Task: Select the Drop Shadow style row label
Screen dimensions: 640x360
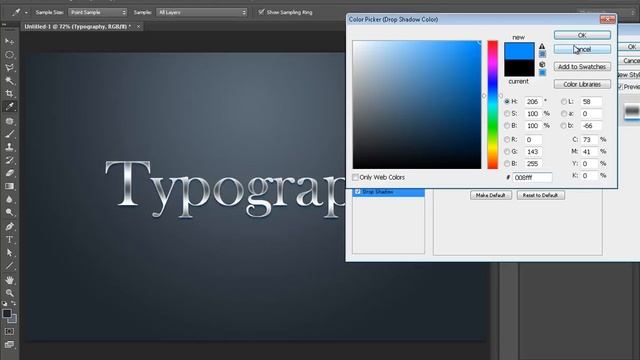Action: point(378,191)
